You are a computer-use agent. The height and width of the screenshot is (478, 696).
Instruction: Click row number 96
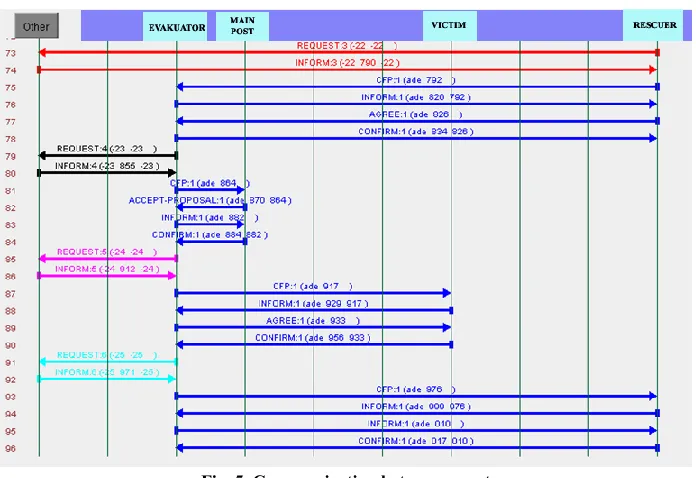[10, 449]
